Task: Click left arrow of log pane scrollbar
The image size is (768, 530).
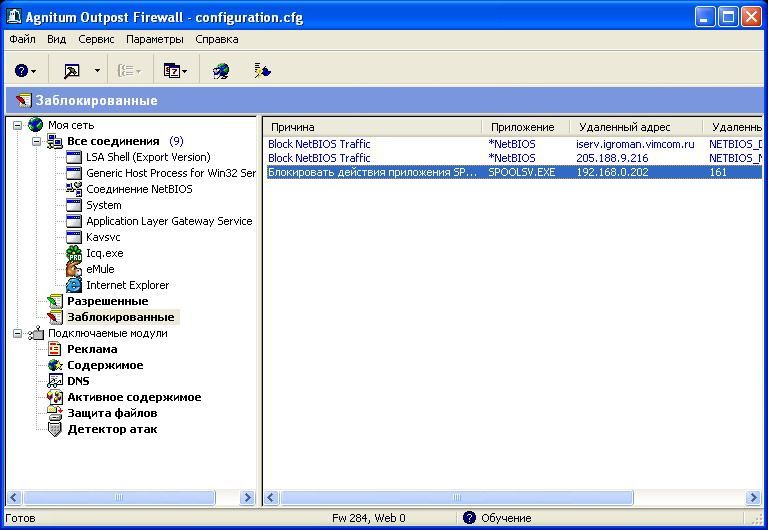Action: coord(271,498)
